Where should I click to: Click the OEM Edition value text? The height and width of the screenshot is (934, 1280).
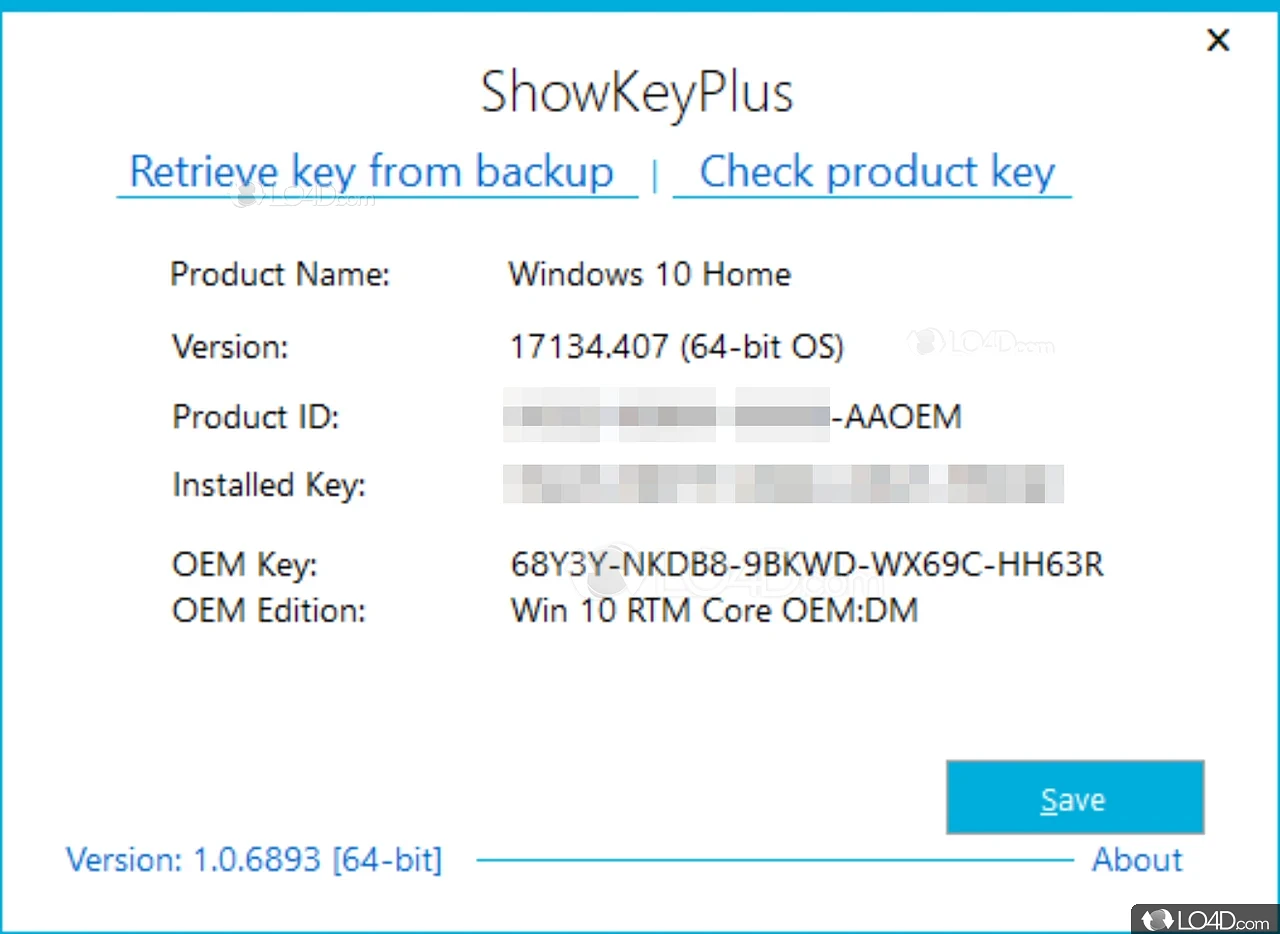click(714, 610)
